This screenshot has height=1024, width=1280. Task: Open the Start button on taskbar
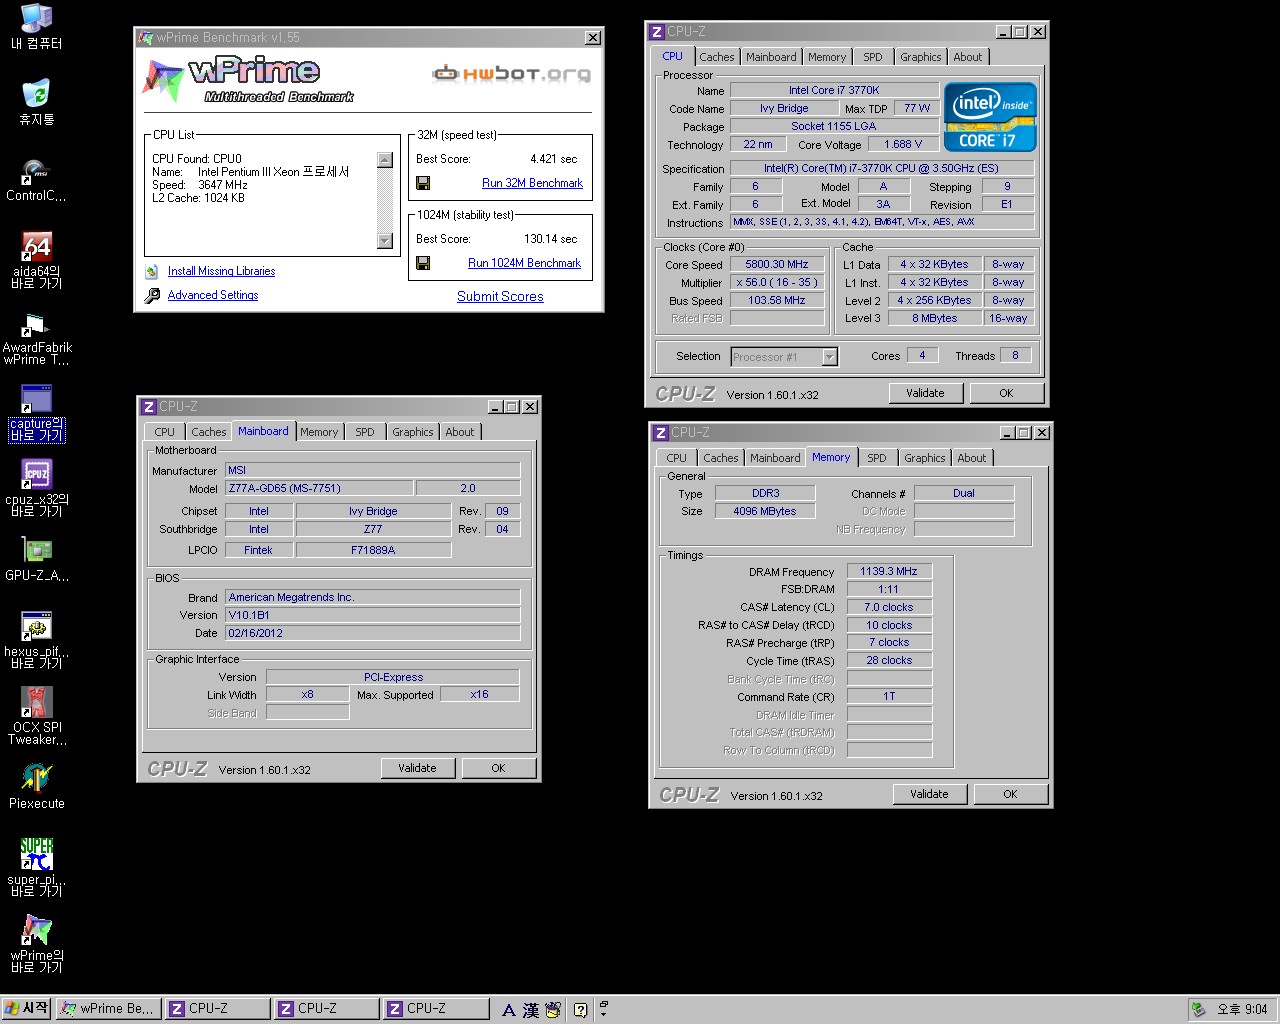tap(27, 1008)
